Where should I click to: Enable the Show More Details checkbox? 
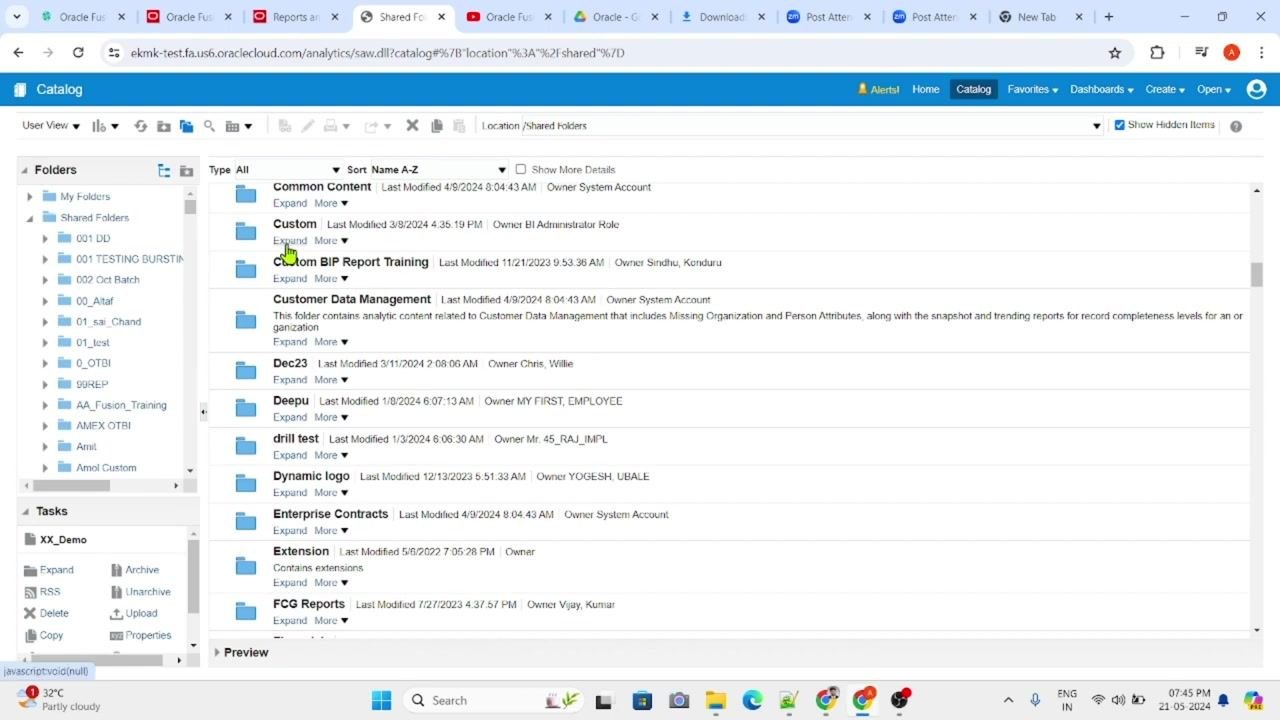tap(520, 169)
